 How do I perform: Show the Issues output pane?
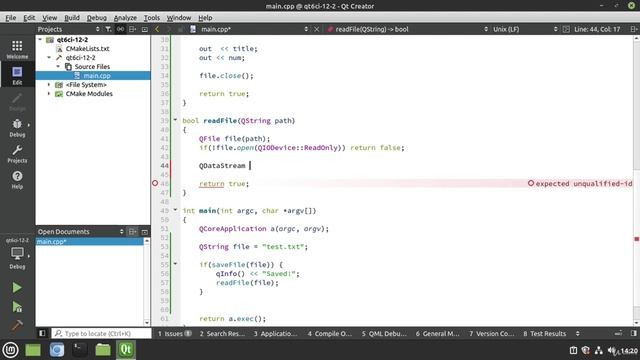(174, 333)
